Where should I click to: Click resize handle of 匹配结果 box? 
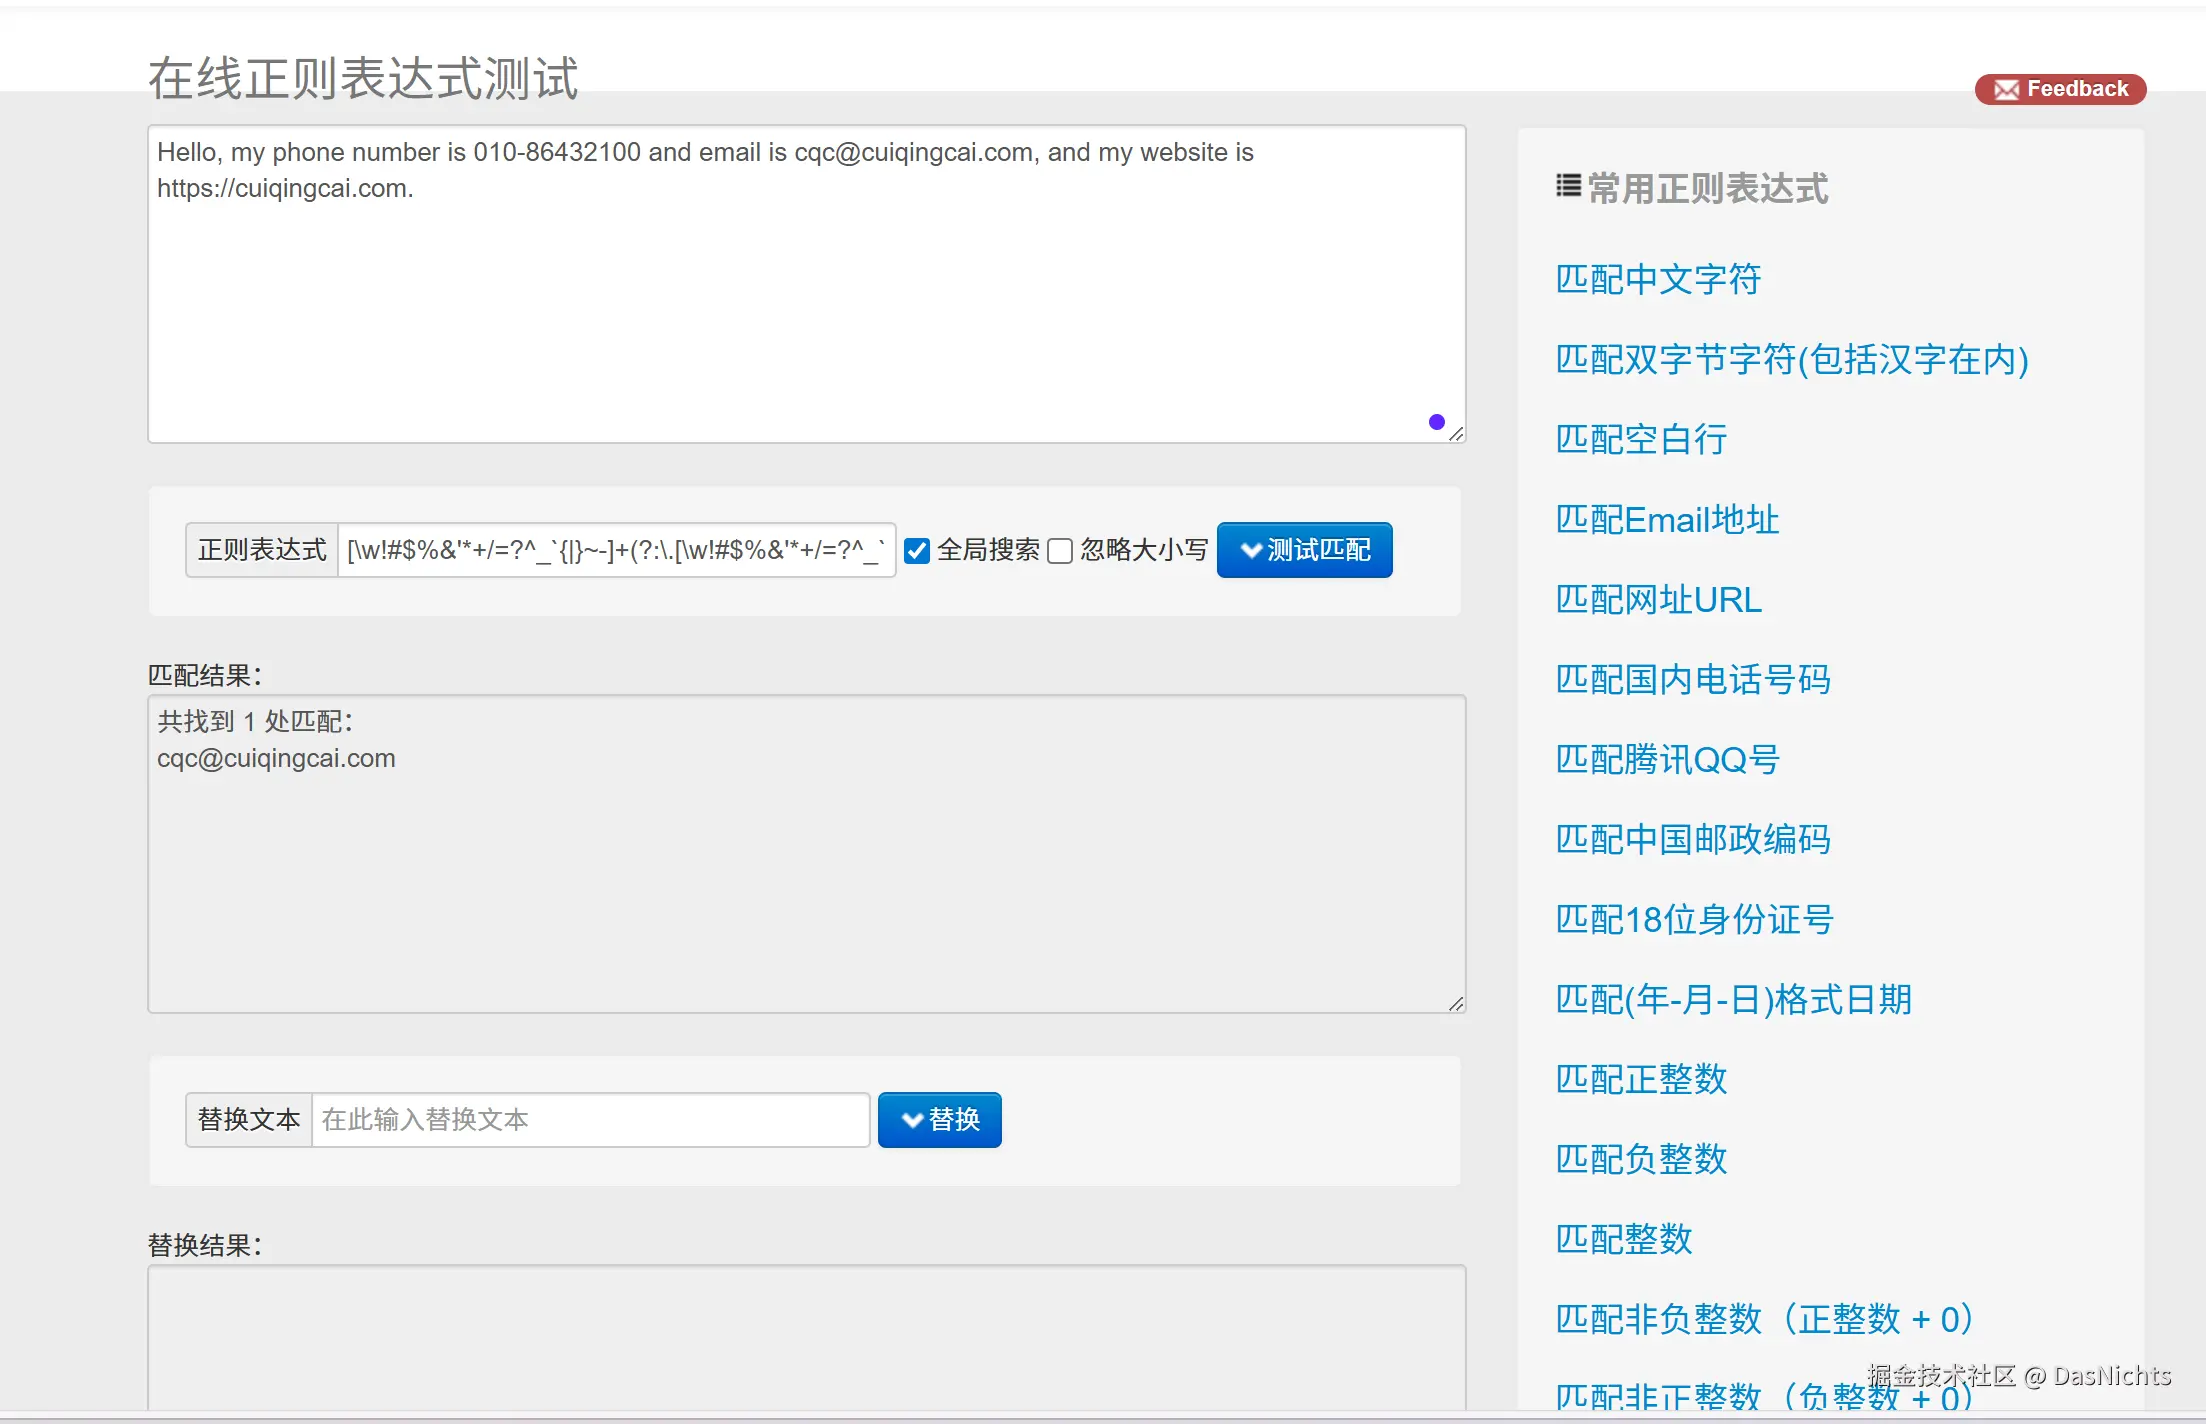[1456, 1004]
